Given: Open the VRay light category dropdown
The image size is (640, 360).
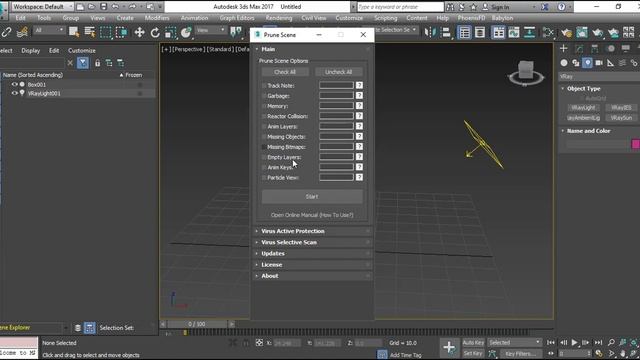Looking at the screenshot, I should click(598, 76).
